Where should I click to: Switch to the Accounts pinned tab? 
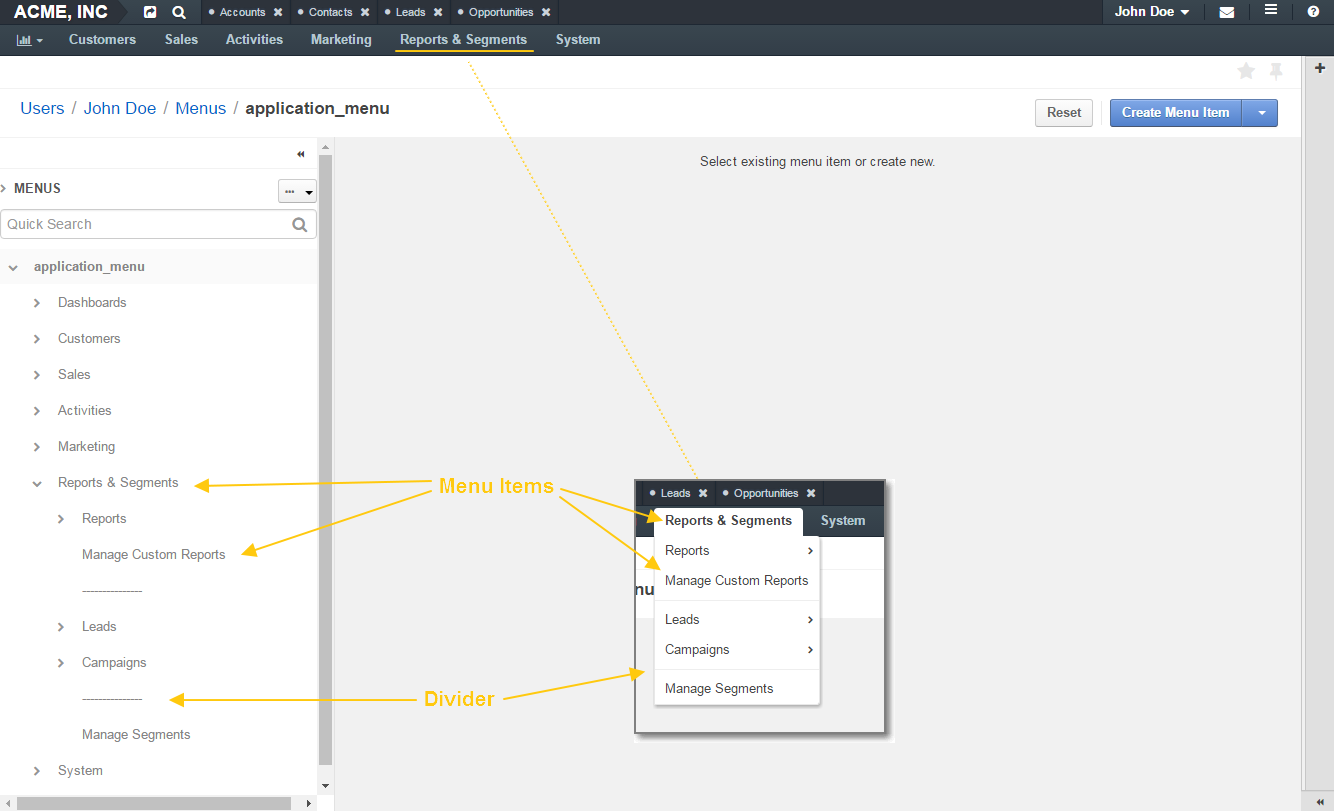coord(242,12)
